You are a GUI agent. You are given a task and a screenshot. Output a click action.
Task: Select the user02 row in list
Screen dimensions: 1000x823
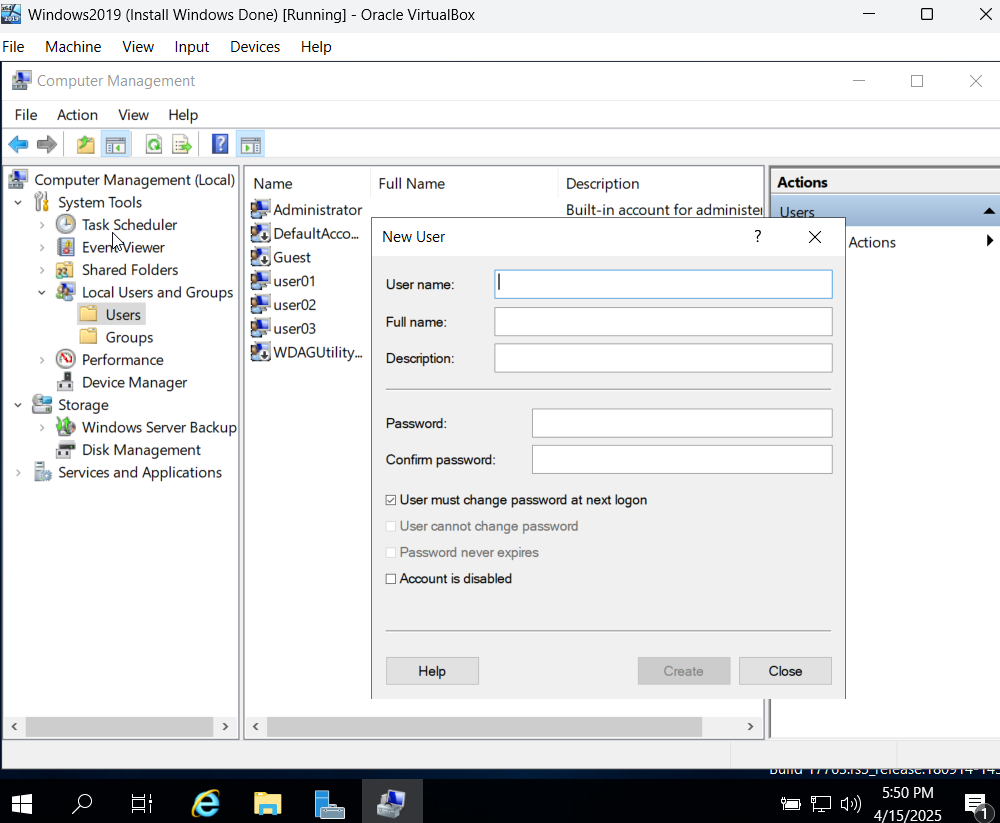[x=284, y=304]
